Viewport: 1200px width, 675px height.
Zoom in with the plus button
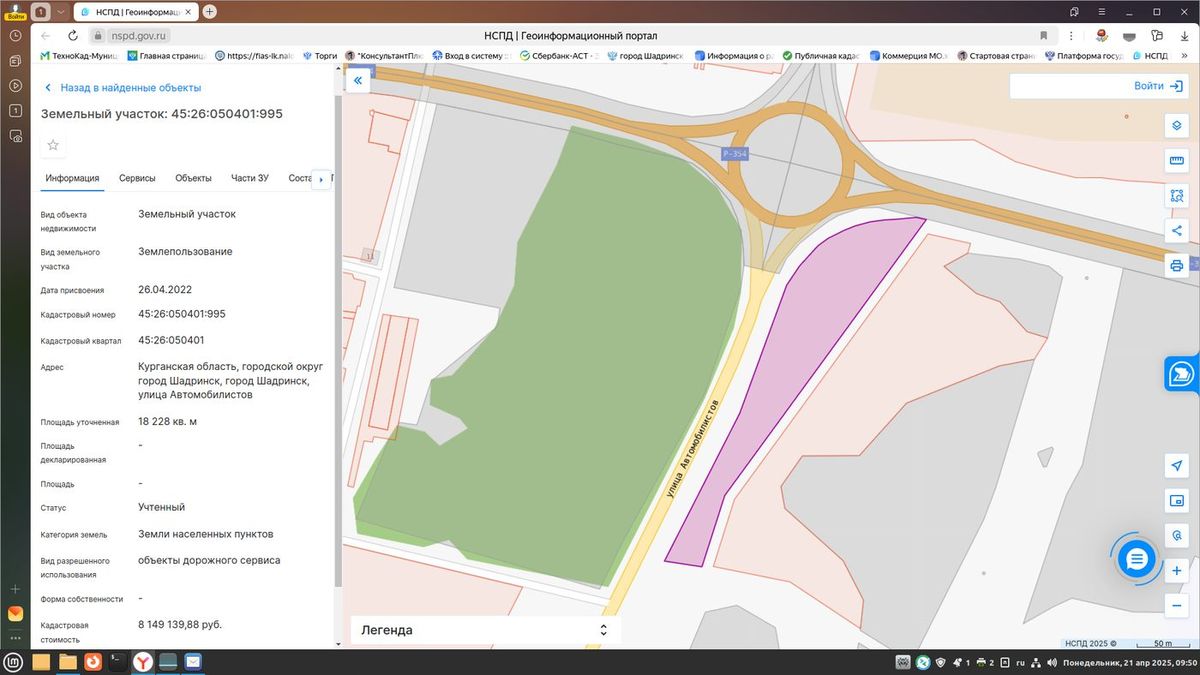pyautogui.click(x=1177, y=571)
